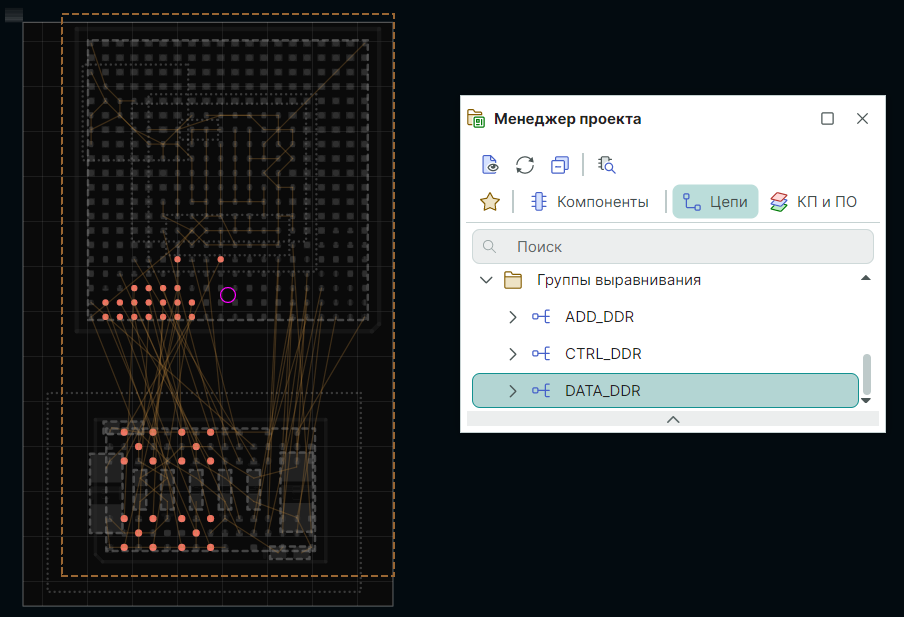Click the magenta circle marker on board

point(228,295)
